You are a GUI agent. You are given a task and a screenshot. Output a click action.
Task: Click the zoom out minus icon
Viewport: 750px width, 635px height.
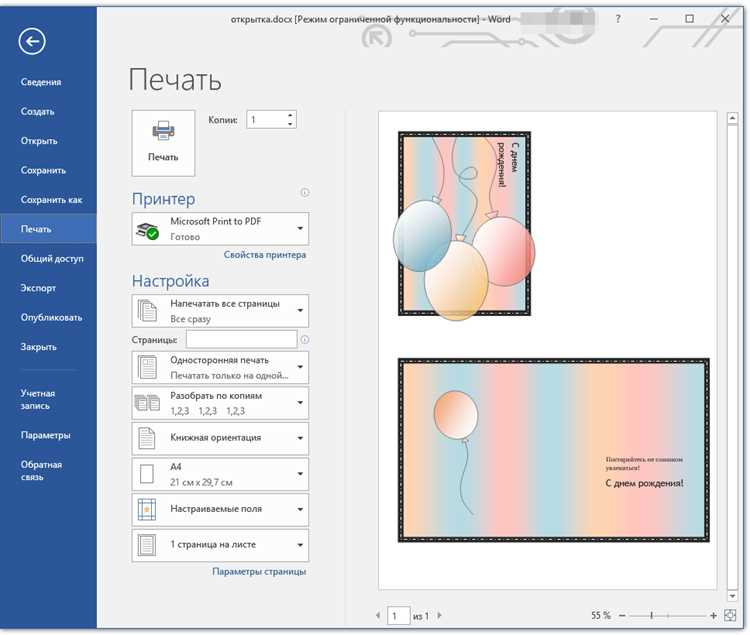click(622, 616)
